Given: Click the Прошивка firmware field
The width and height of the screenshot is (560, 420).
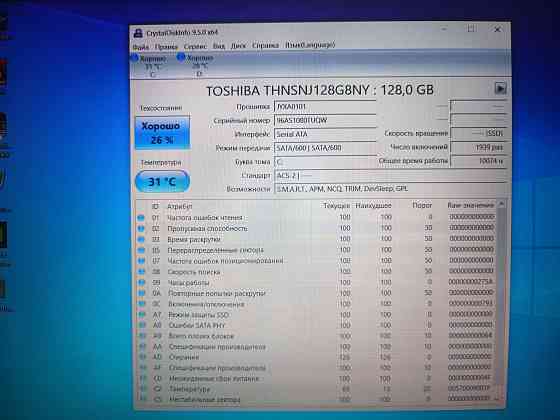Looking at the screenshot, I should (x=325, y=106).
